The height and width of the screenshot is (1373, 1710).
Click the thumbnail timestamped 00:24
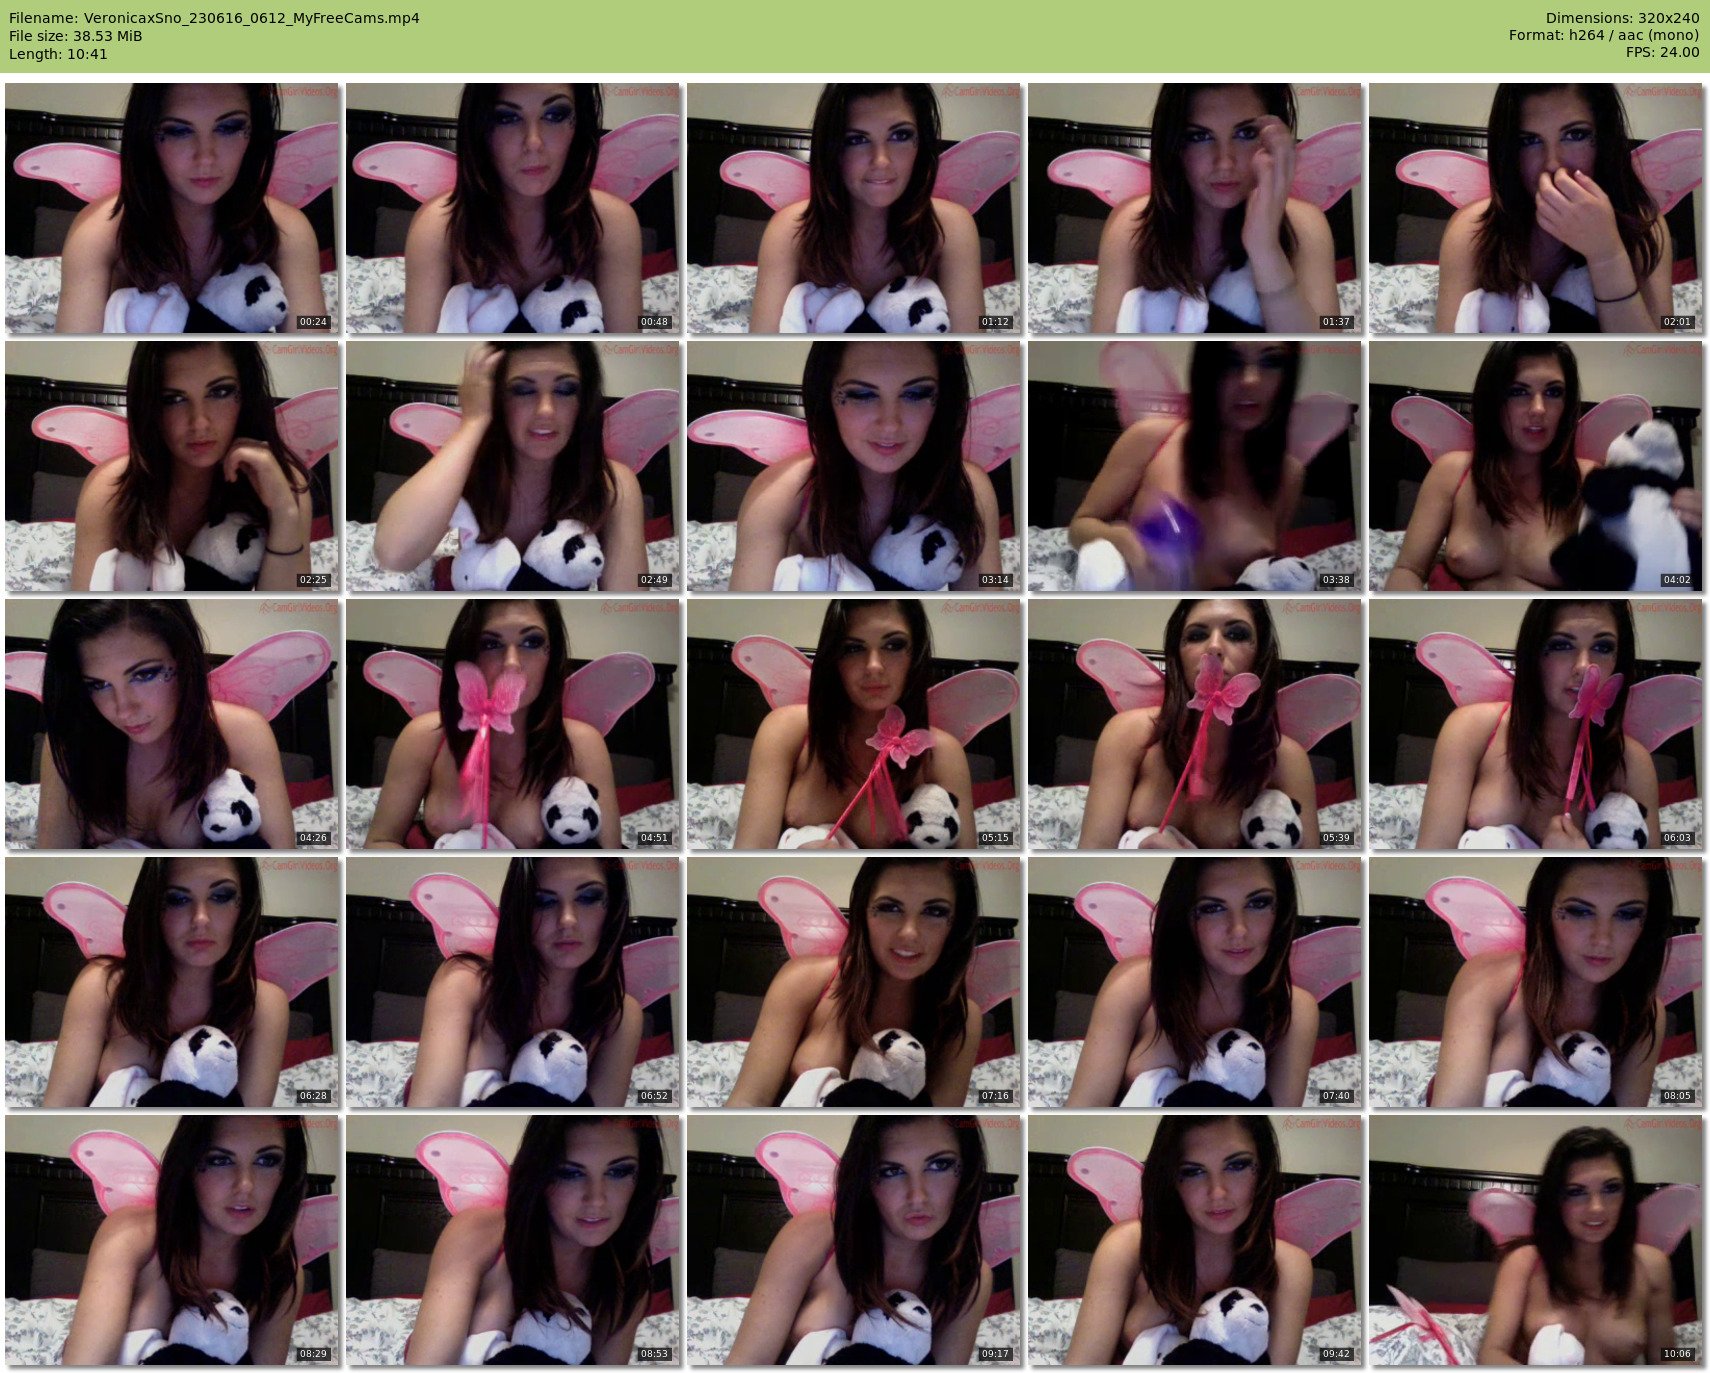pyautogui.click(x=172, y=208)
